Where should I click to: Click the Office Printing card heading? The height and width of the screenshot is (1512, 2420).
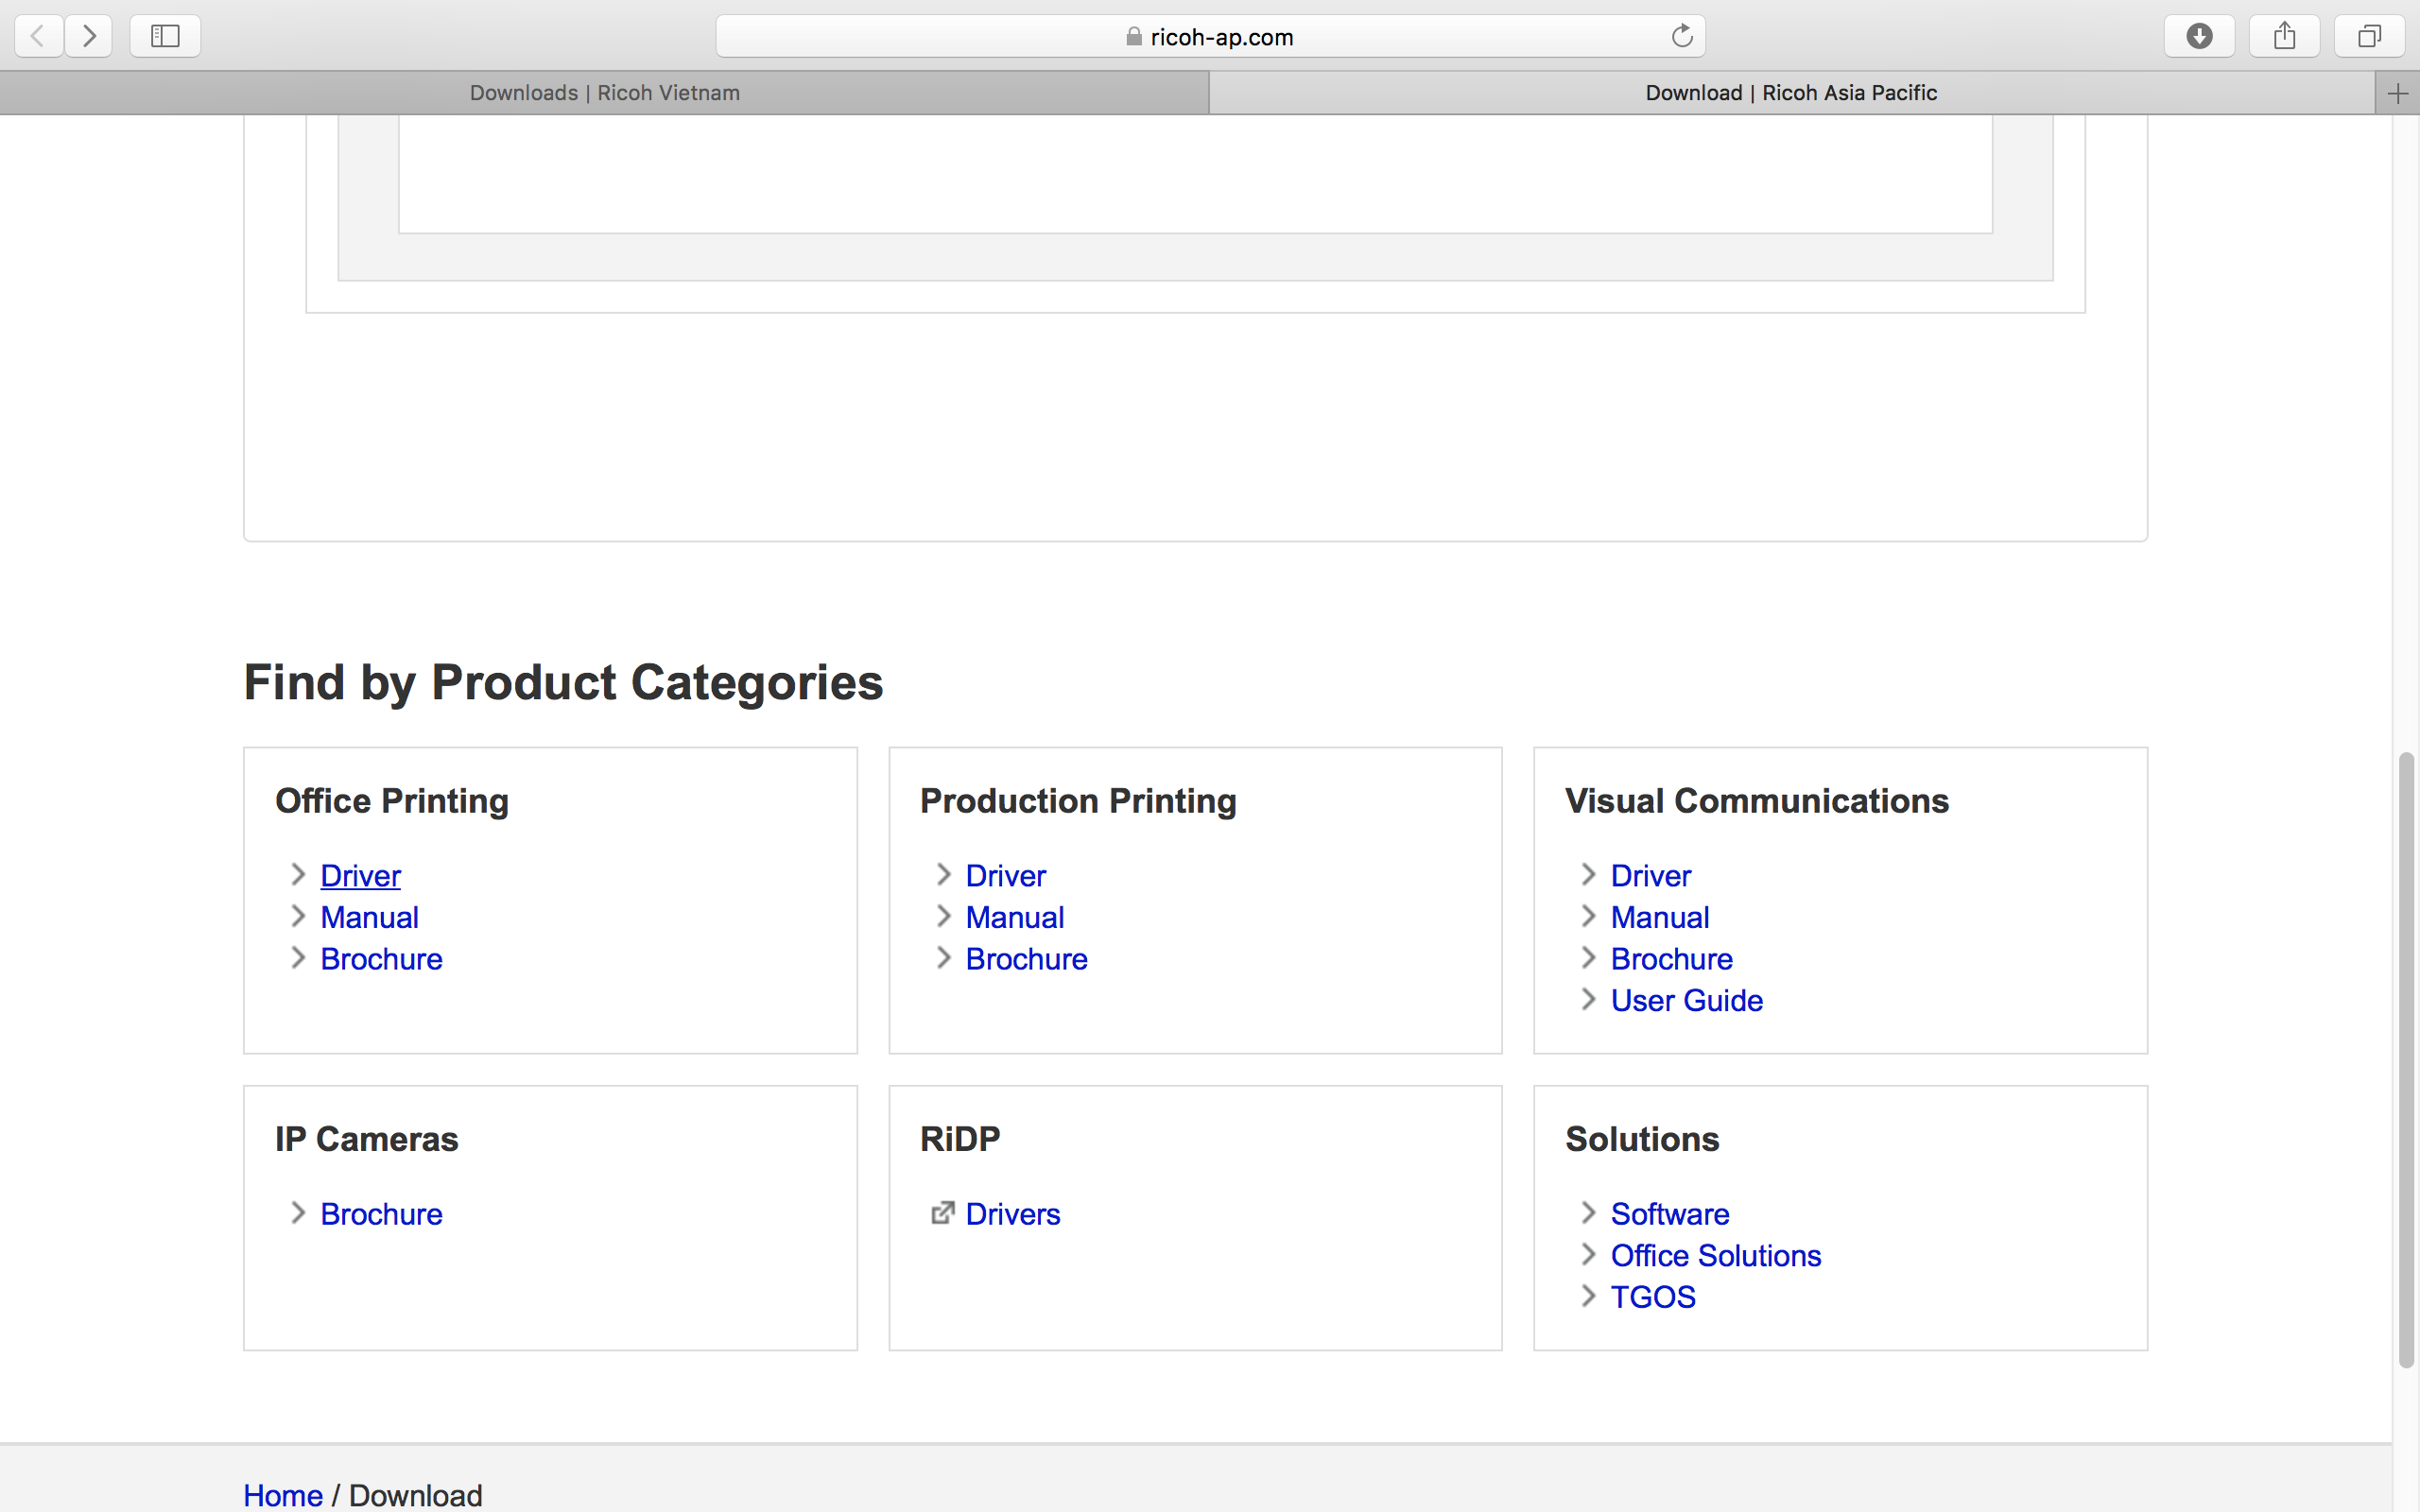pos(392,801)
